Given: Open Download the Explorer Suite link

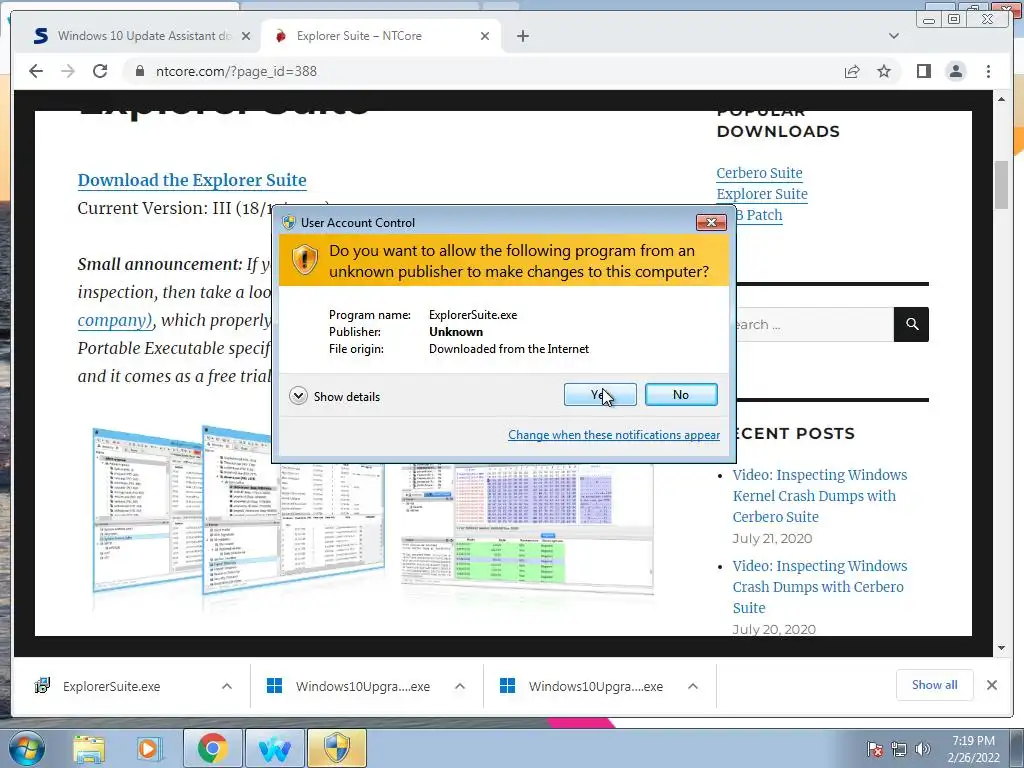Looking at the screenshot, I should (x=192, y=180).
